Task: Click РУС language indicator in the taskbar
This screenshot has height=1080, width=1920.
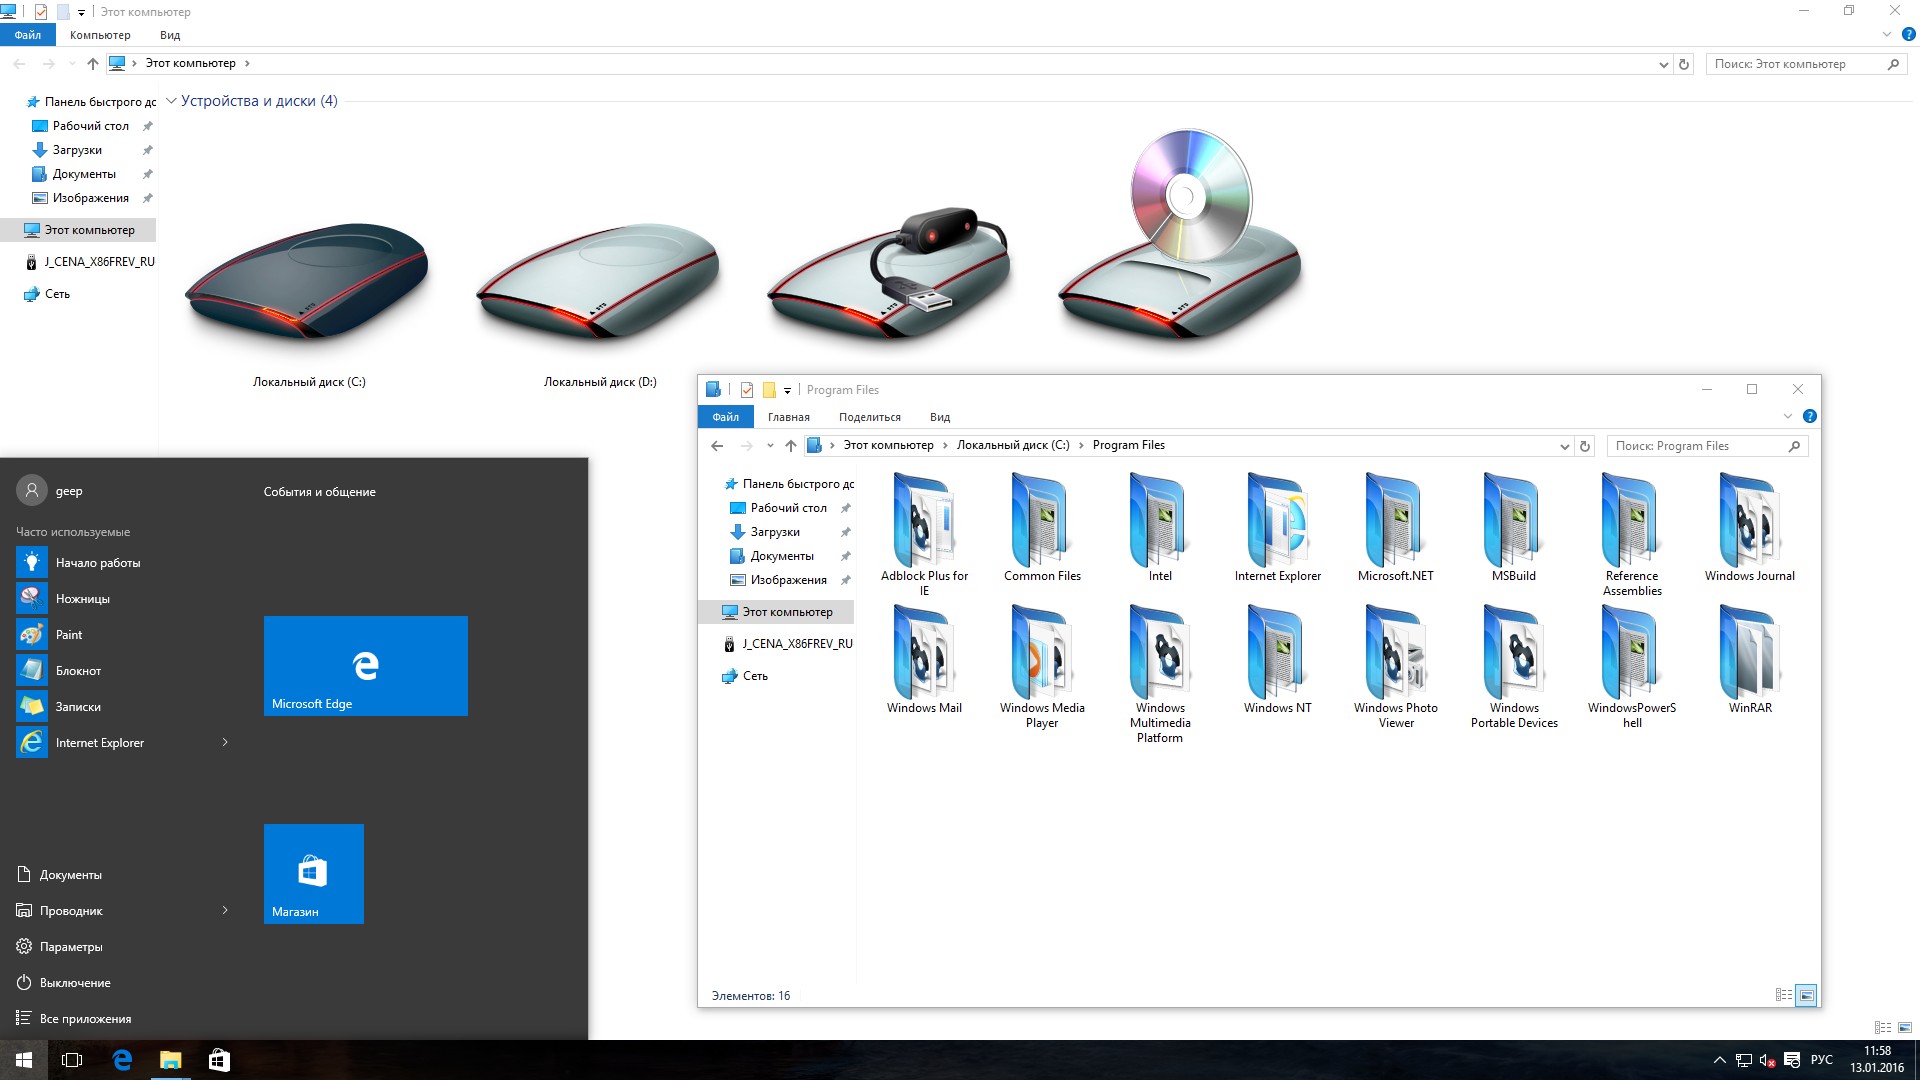Action: (1822, 1060)
